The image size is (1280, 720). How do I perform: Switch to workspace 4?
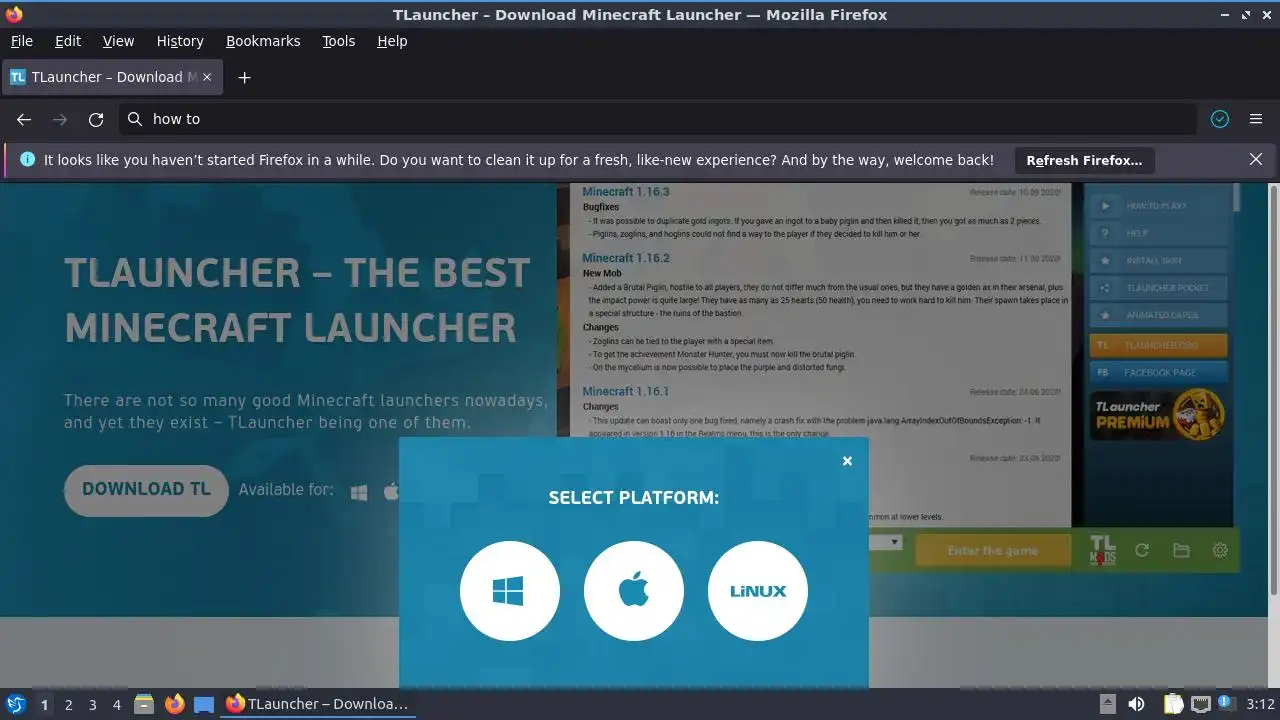116,705
